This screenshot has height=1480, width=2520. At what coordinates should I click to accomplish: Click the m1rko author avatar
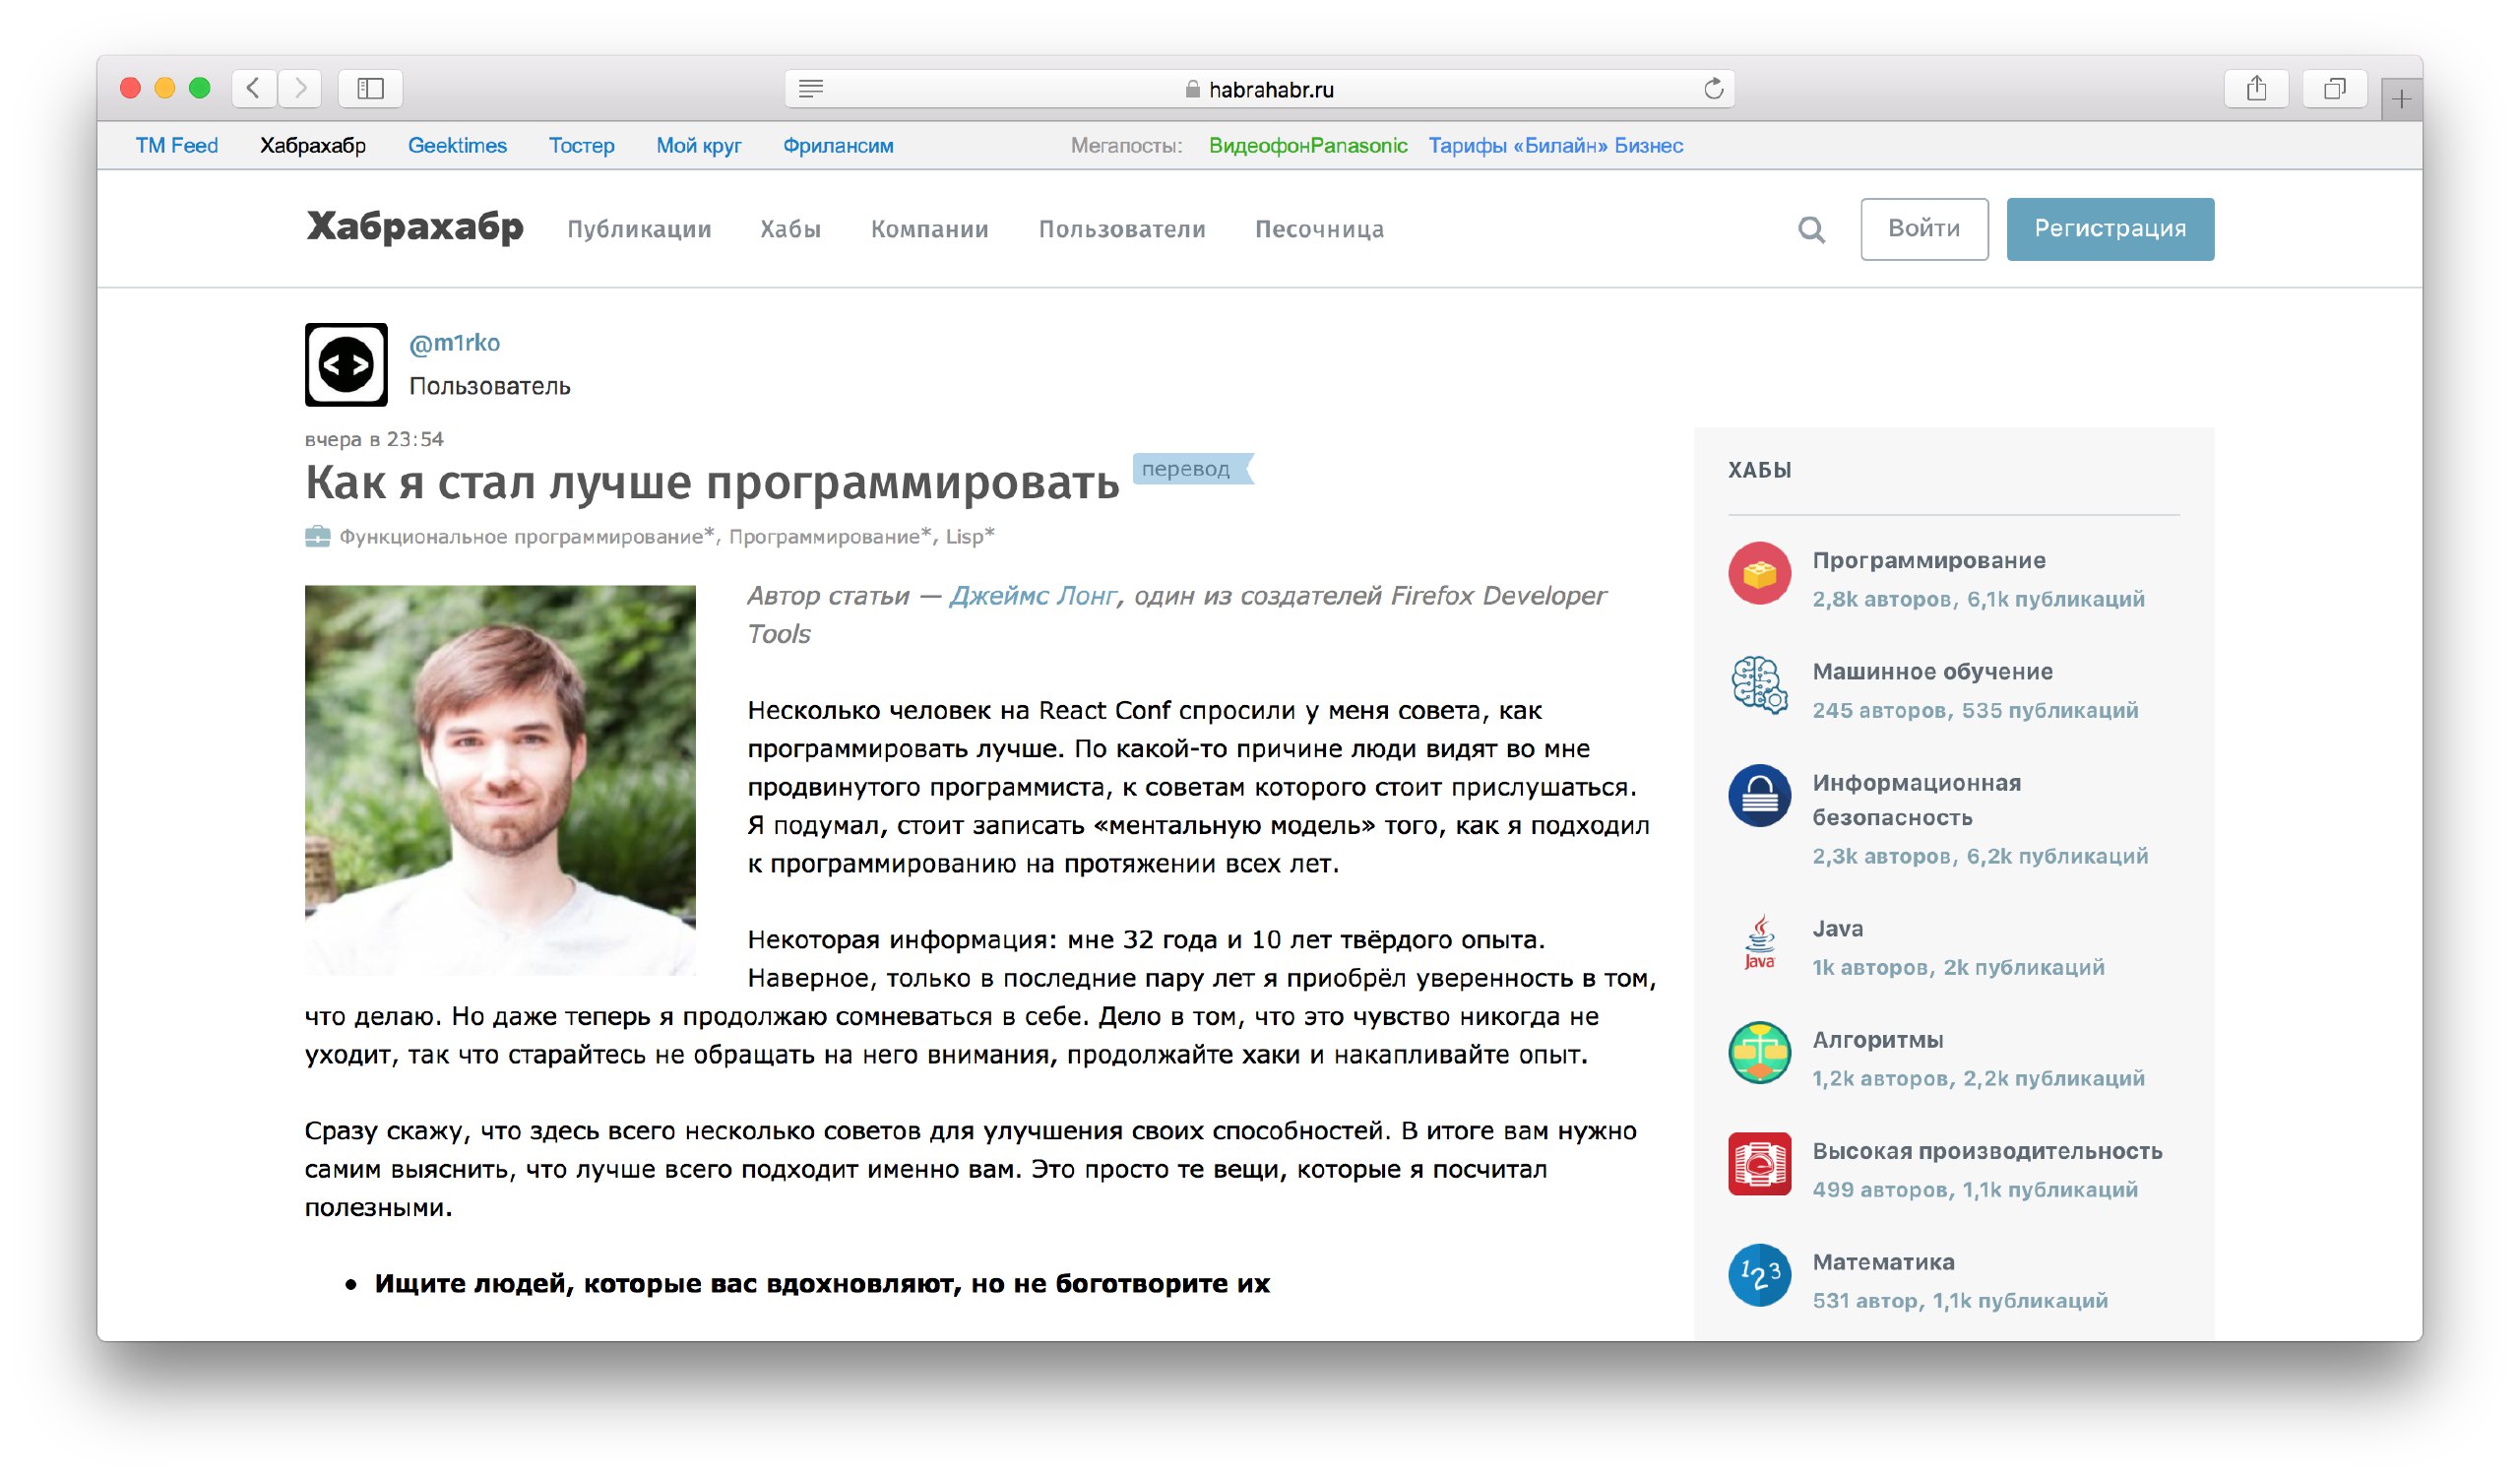click(x=346, y=364)
